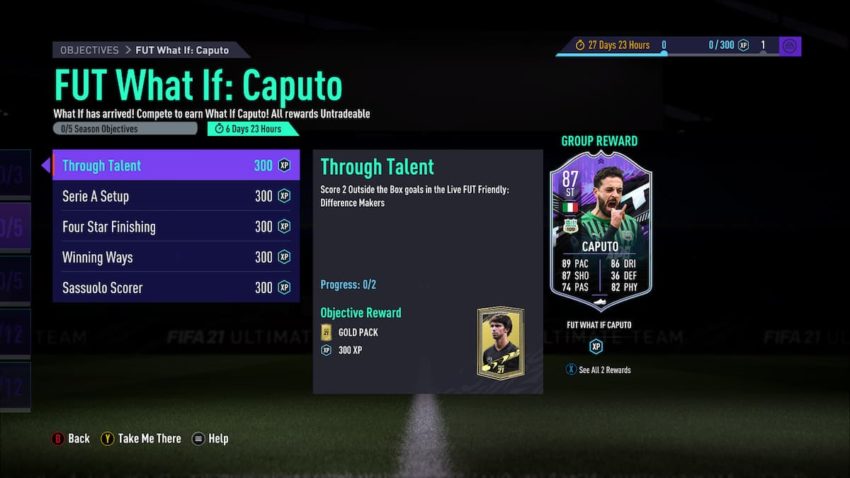
Task: Click See All 2 Rewards link
Action: [604, 370]
